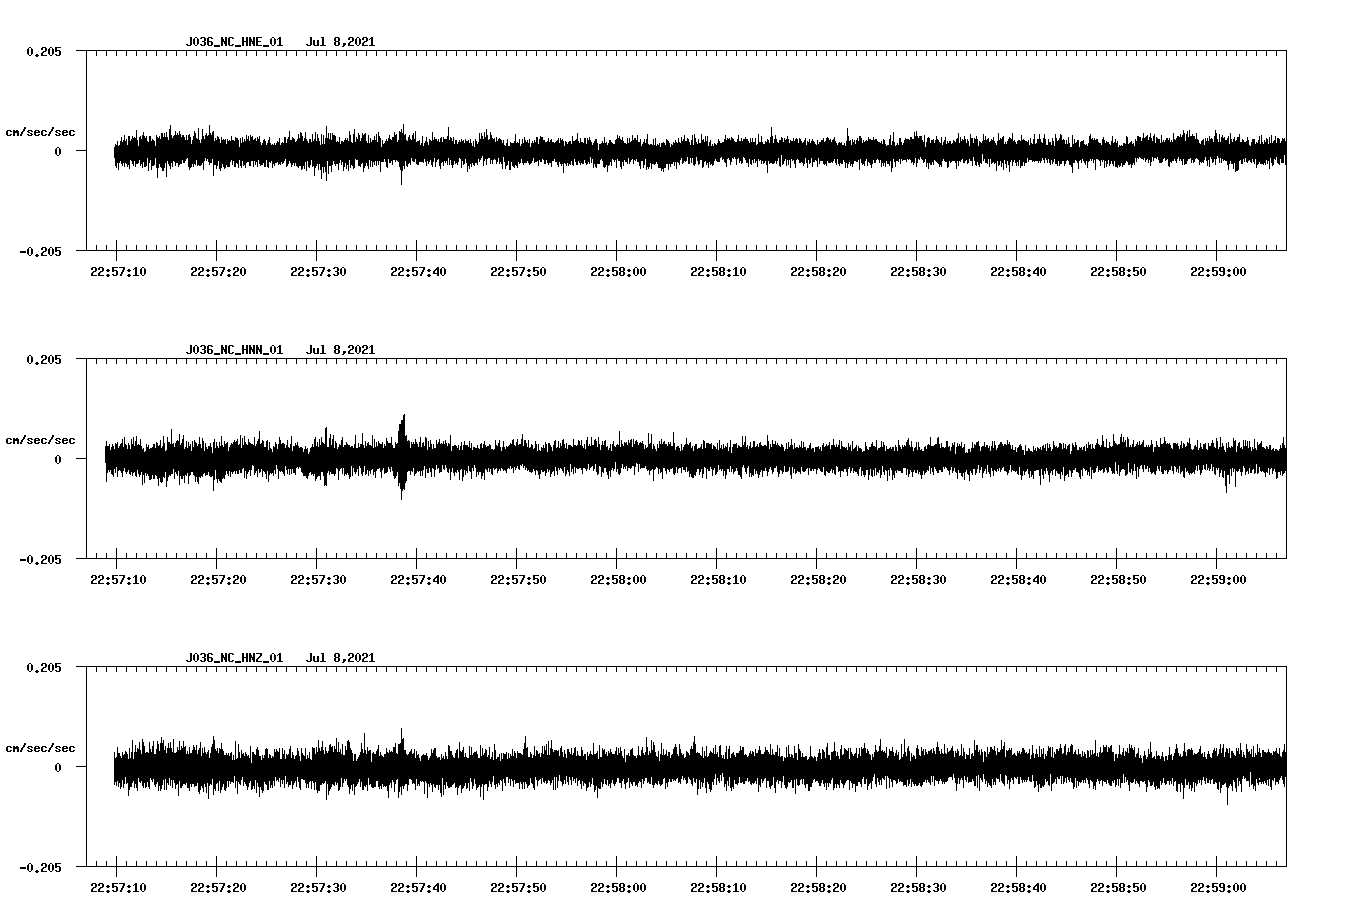The width and height of the screenshot is (1358, 924).
Task: Select the J036_NC_HNE_01 trace label
Action: pos(233,42)
